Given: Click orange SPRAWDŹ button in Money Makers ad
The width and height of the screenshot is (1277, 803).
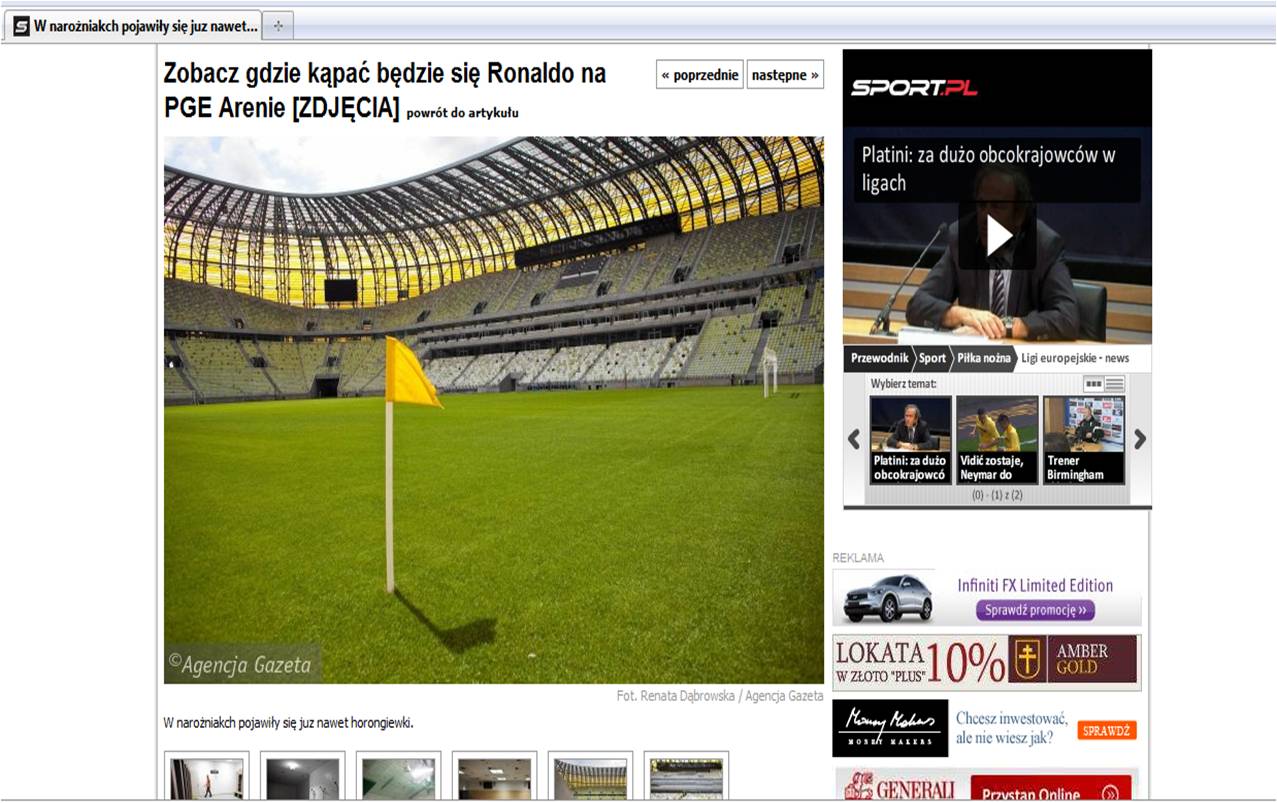Looking at the screenshot, I should point(1107,730).
